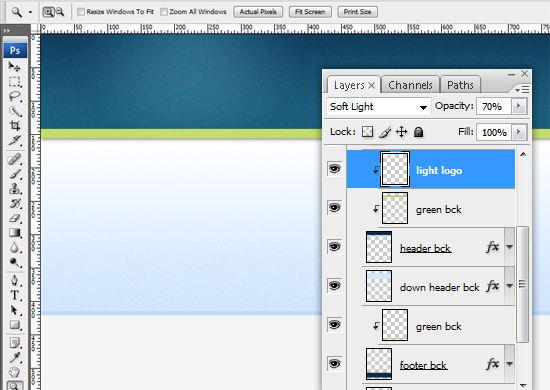The image size is (550, 390).
Task: Open the Opacity slider arrow
Action: click(519, 106)
